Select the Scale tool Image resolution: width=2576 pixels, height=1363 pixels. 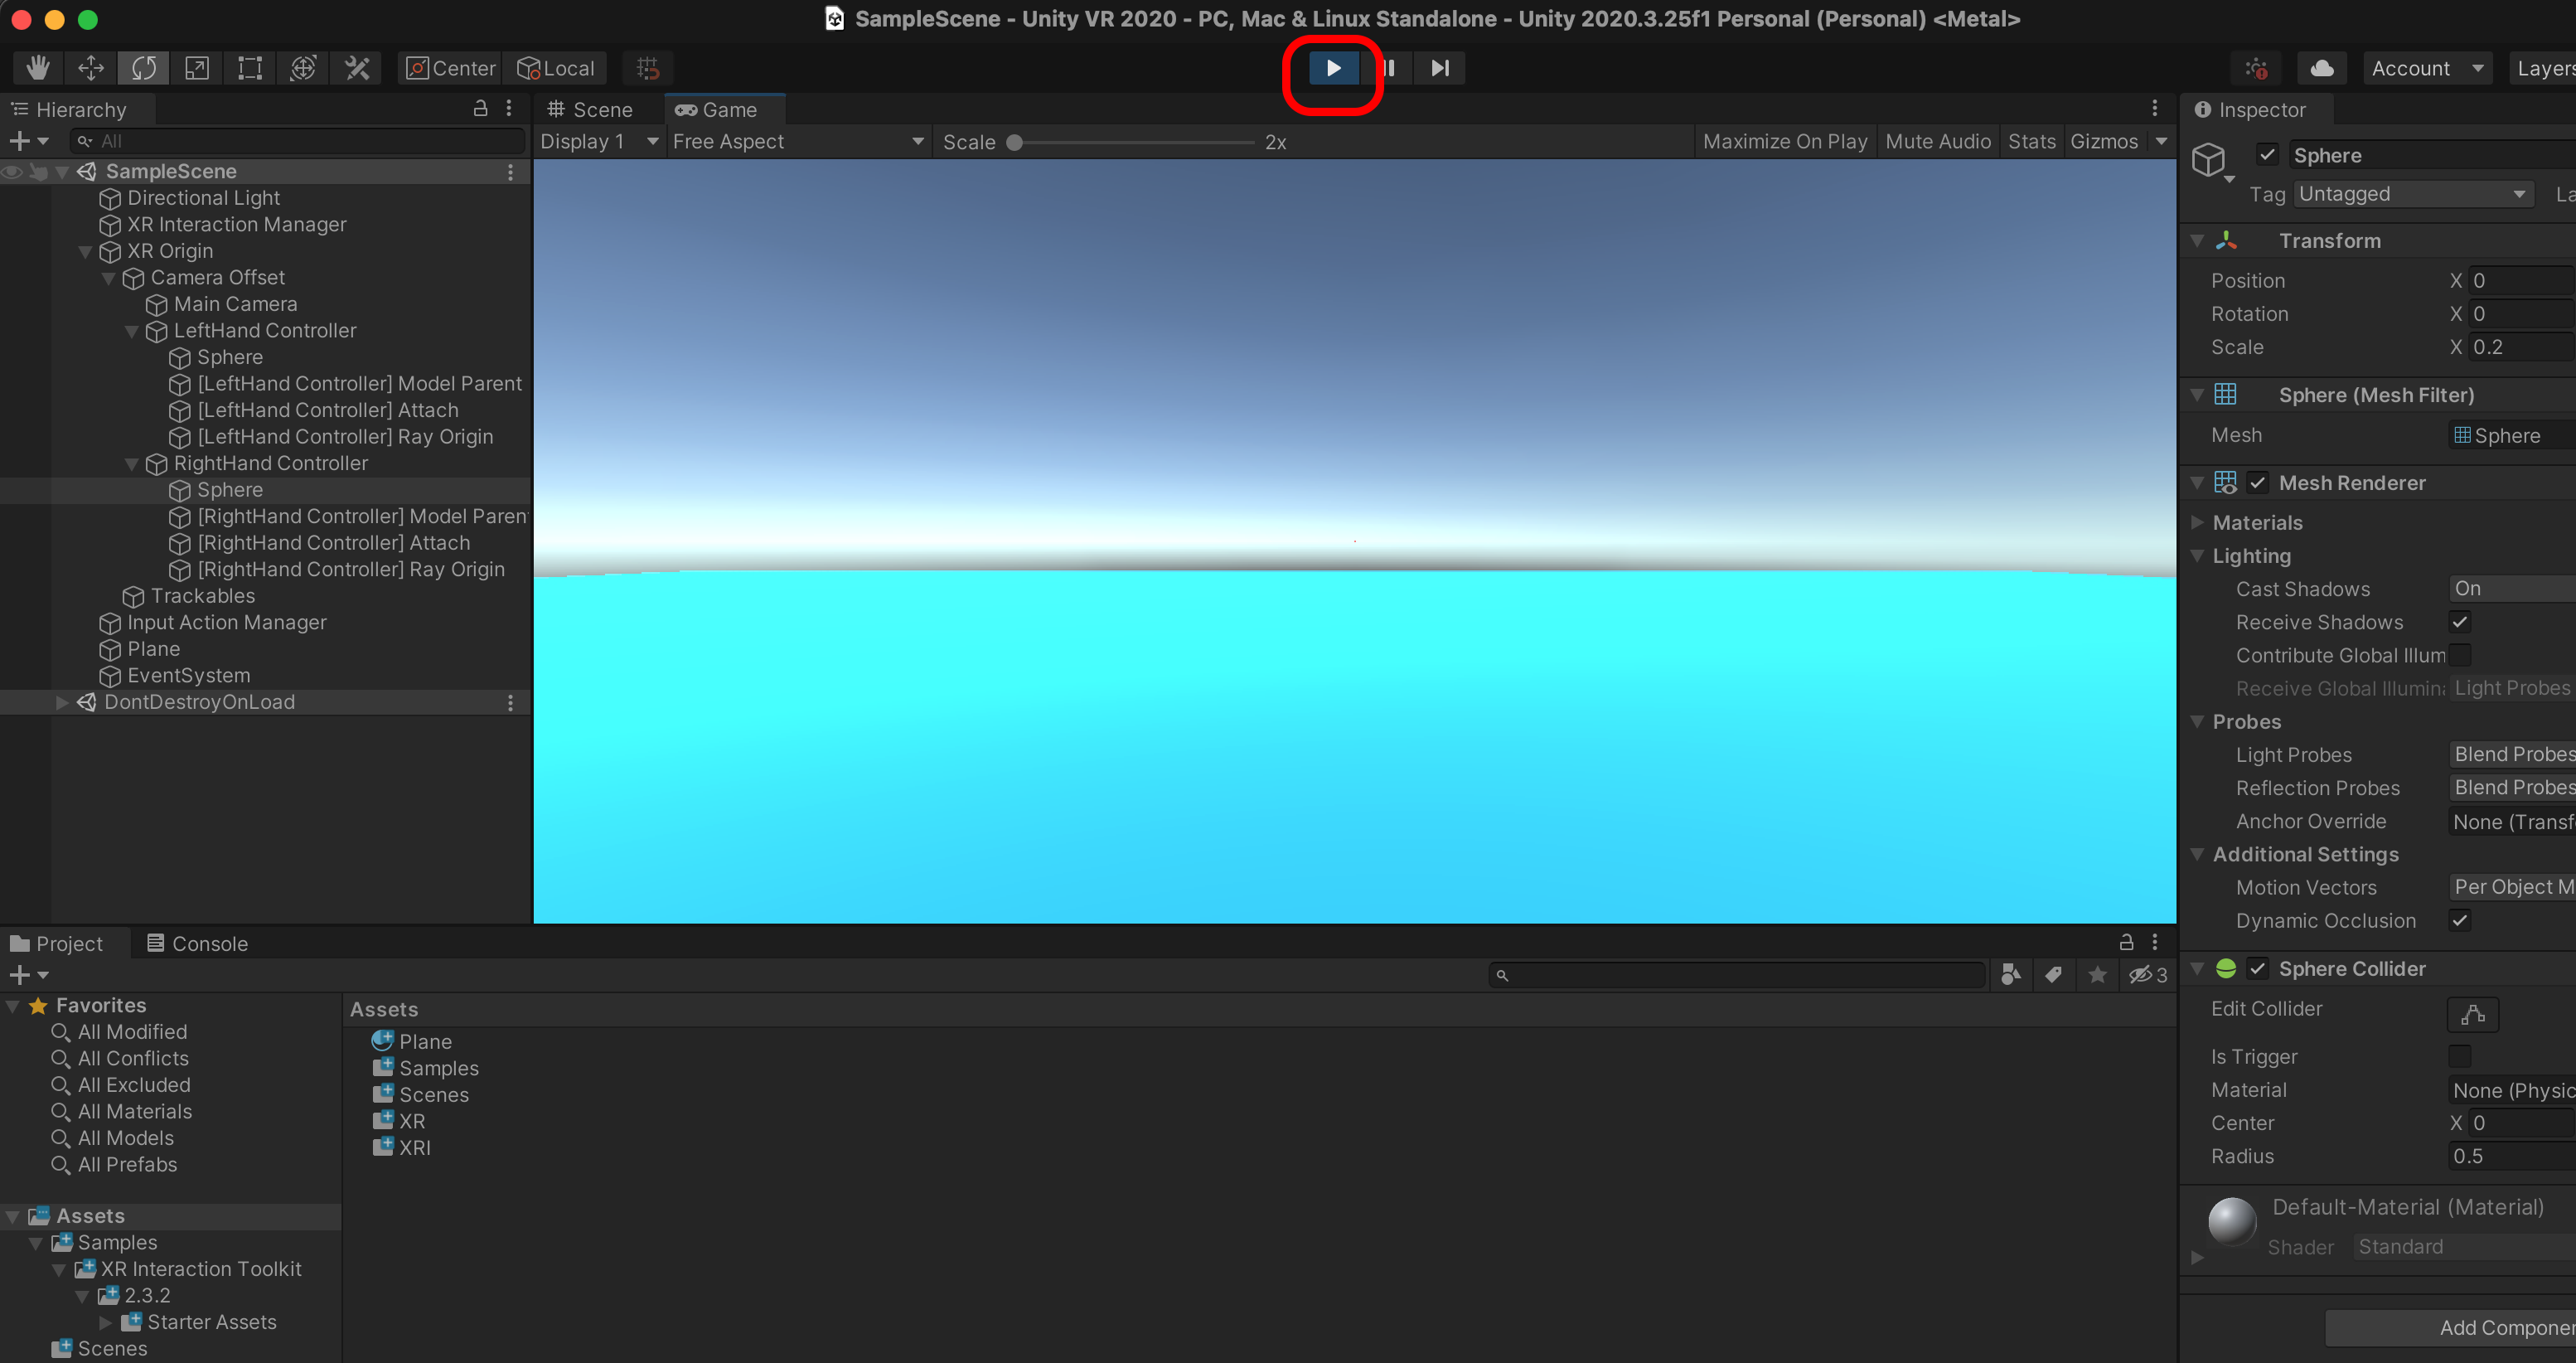click(197, 68)
